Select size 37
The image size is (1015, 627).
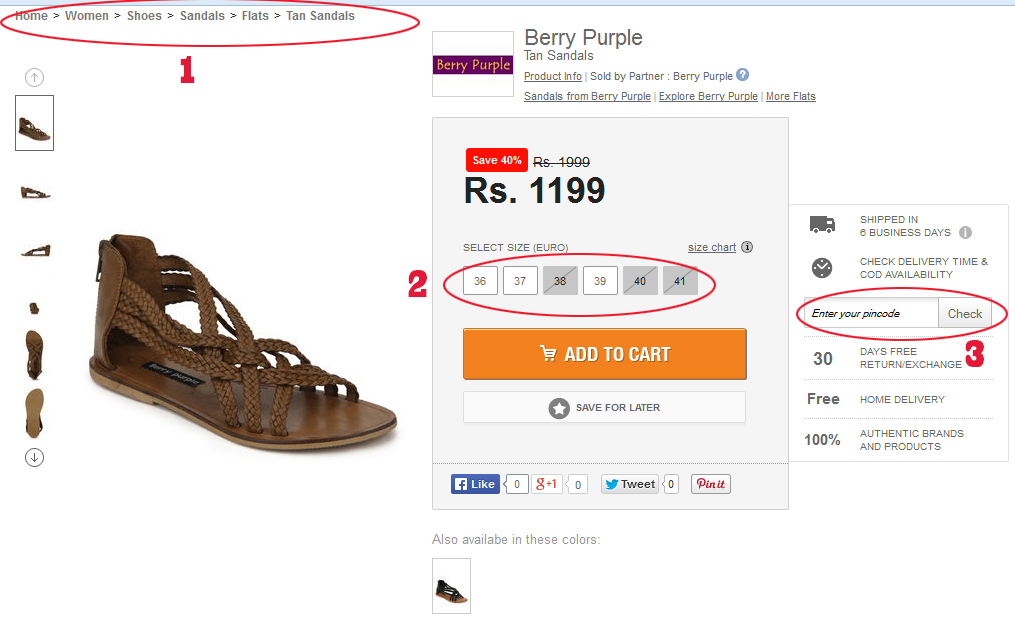[520, 282]
